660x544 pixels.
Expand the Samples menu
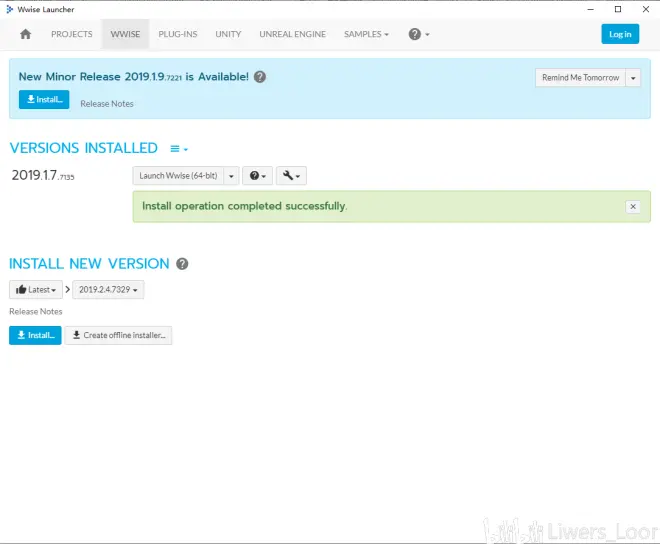pos(366,34)
